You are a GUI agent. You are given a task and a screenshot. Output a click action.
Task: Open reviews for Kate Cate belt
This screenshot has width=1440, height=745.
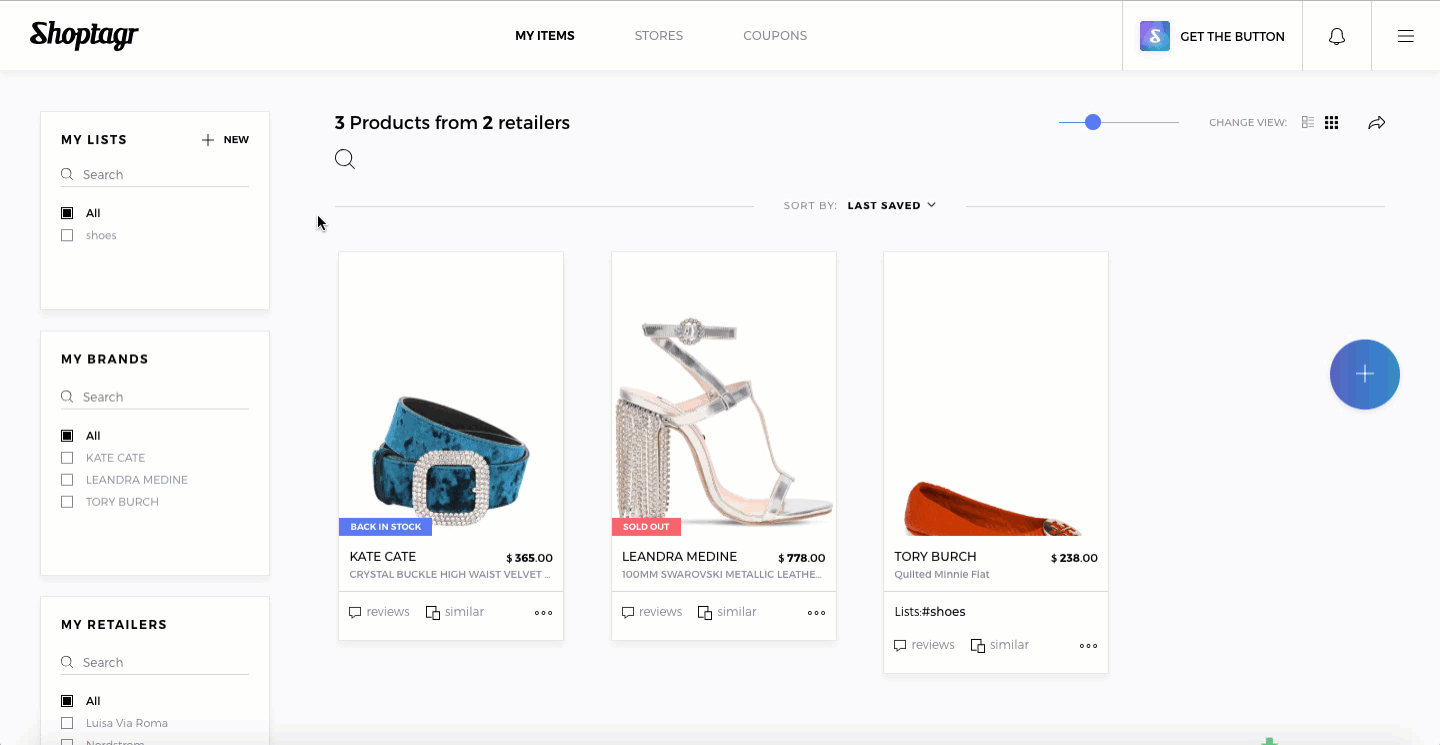click(x=380, y=612)
